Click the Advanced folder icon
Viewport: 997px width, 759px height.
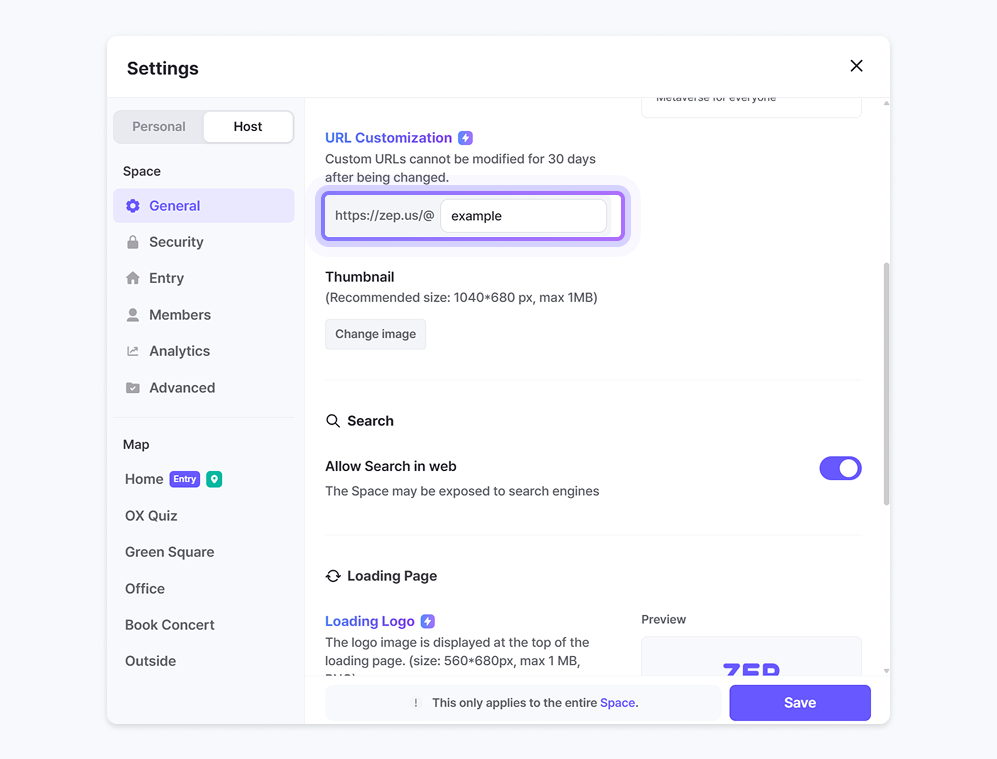(133, 388)
